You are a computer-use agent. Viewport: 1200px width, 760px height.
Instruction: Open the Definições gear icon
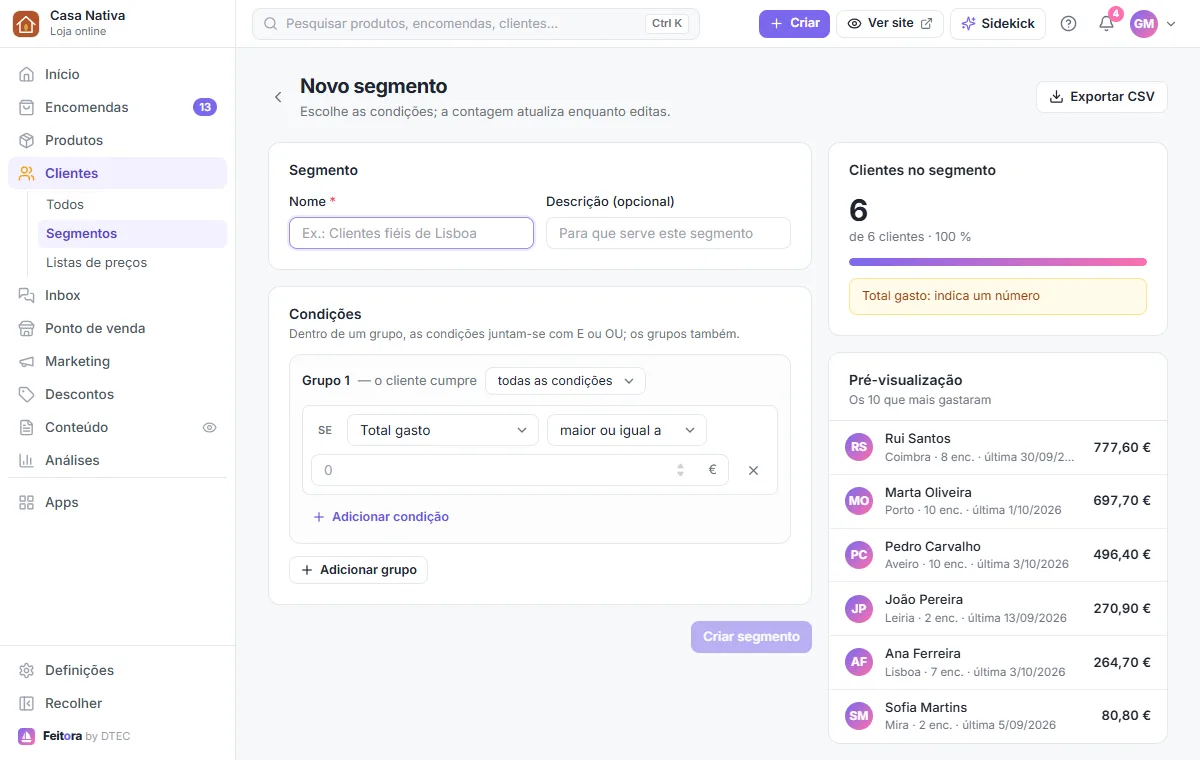pyautogui.click(x=27, y=670)
